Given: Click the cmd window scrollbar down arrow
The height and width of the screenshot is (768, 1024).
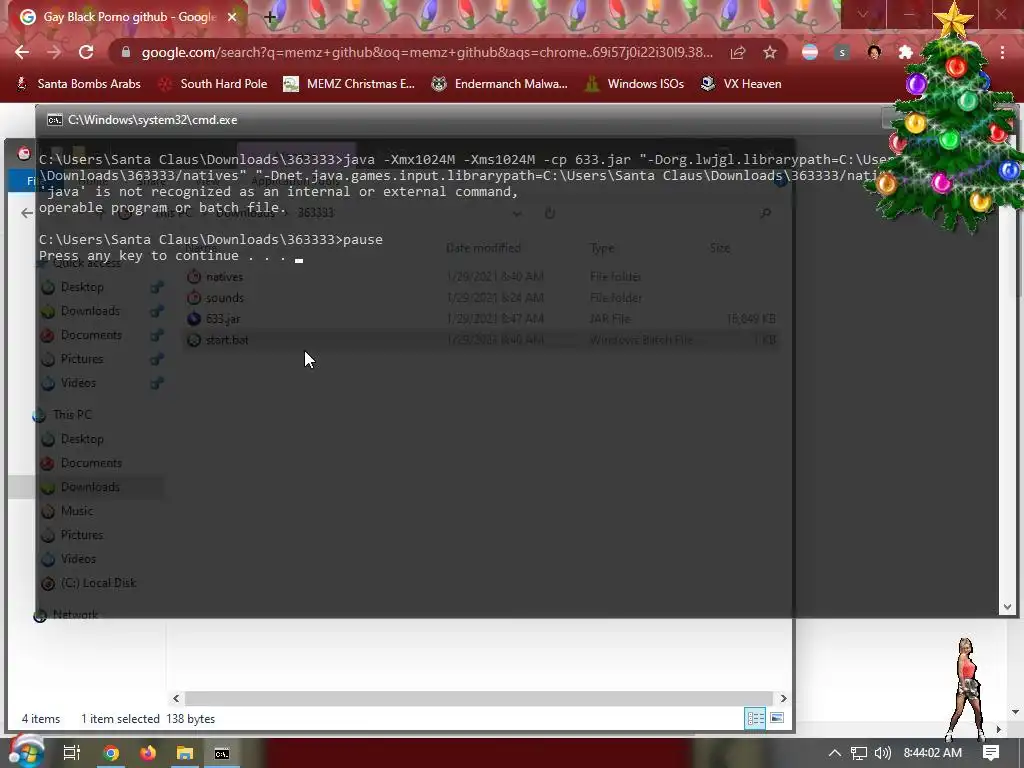Looking at the screenshot, I should pyautogui.click(x=1007, y=607).
